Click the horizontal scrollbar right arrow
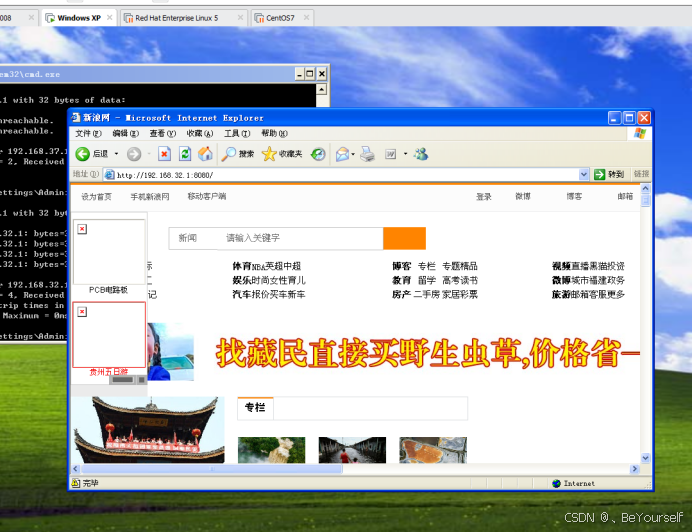692x532 pixels. 635,469
